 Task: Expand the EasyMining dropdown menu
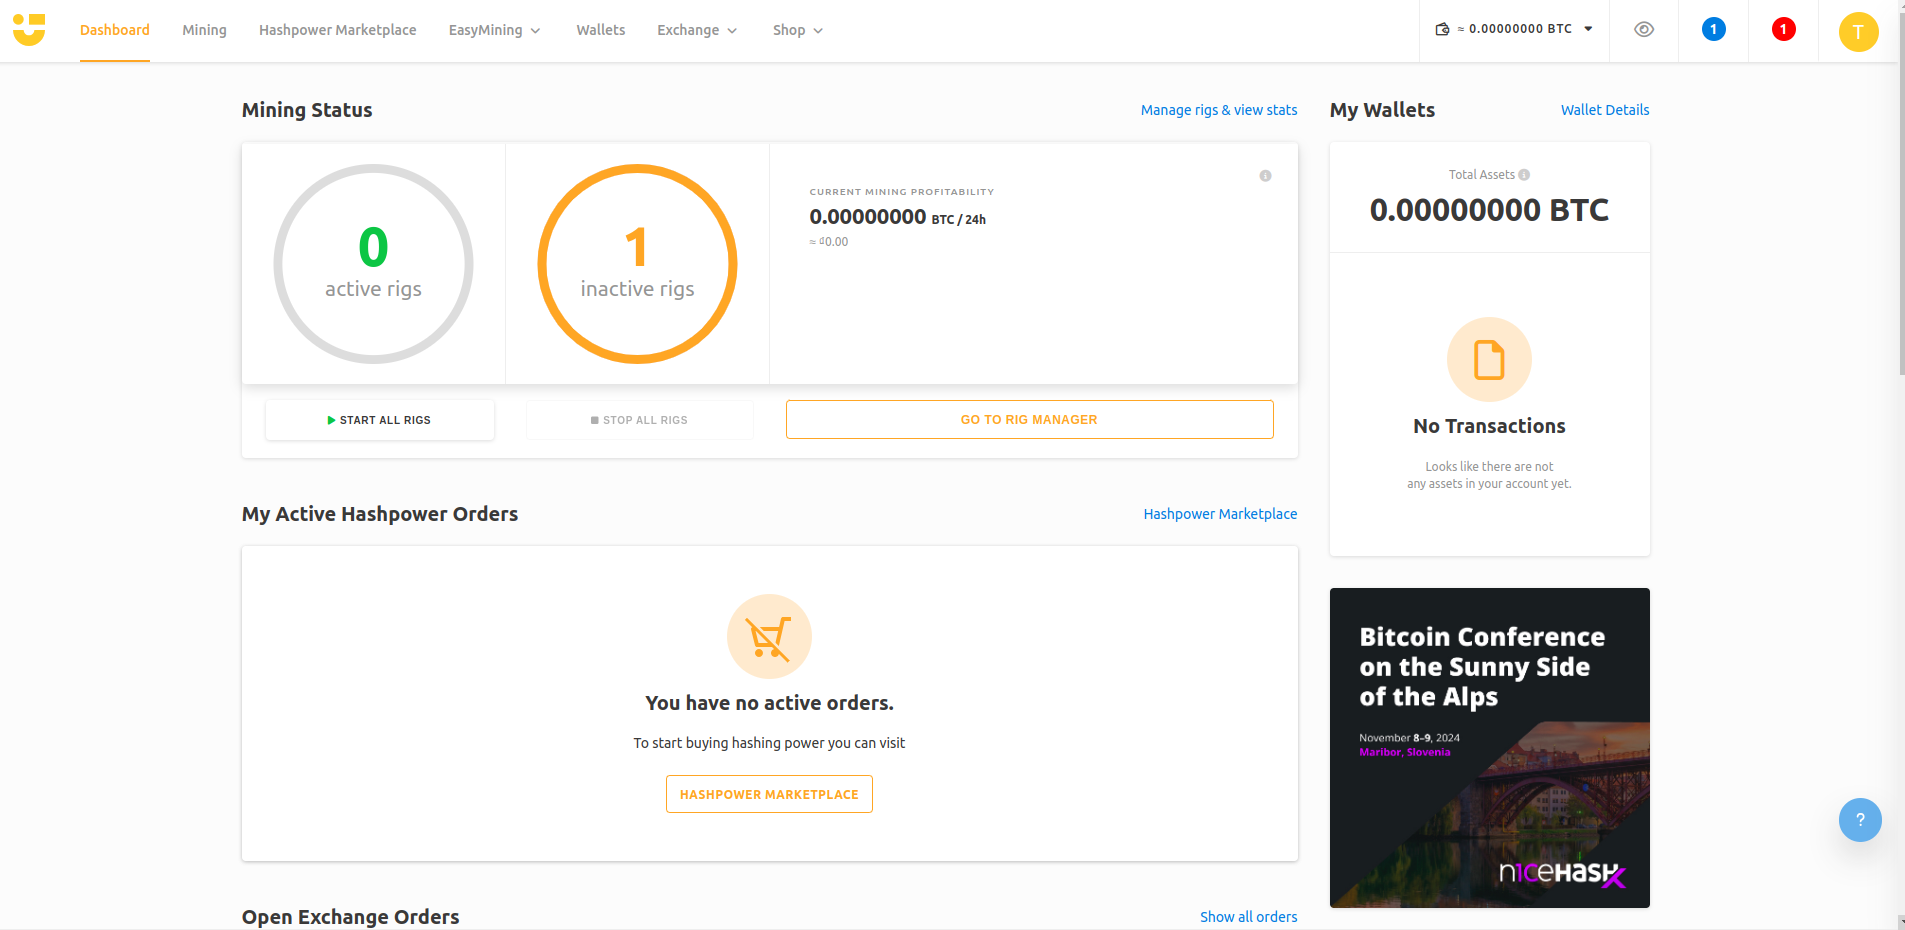[x=494, y=30]
